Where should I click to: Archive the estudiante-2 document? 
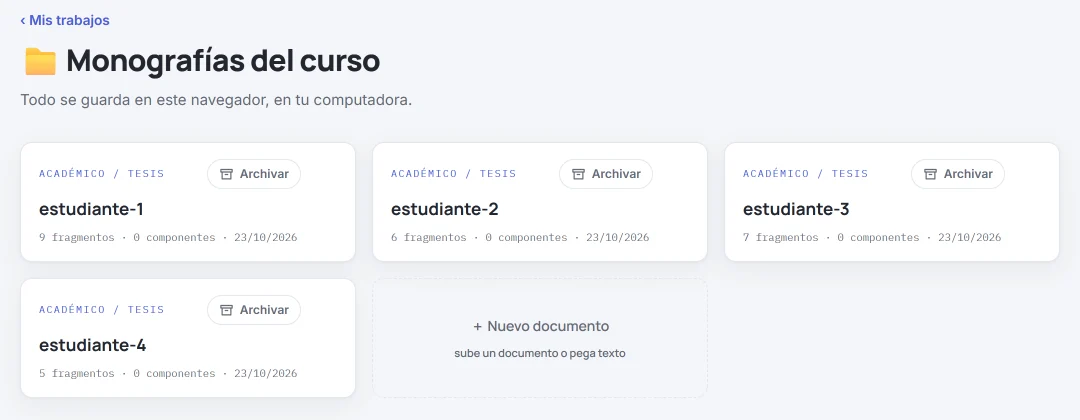[x=605, y=174]
